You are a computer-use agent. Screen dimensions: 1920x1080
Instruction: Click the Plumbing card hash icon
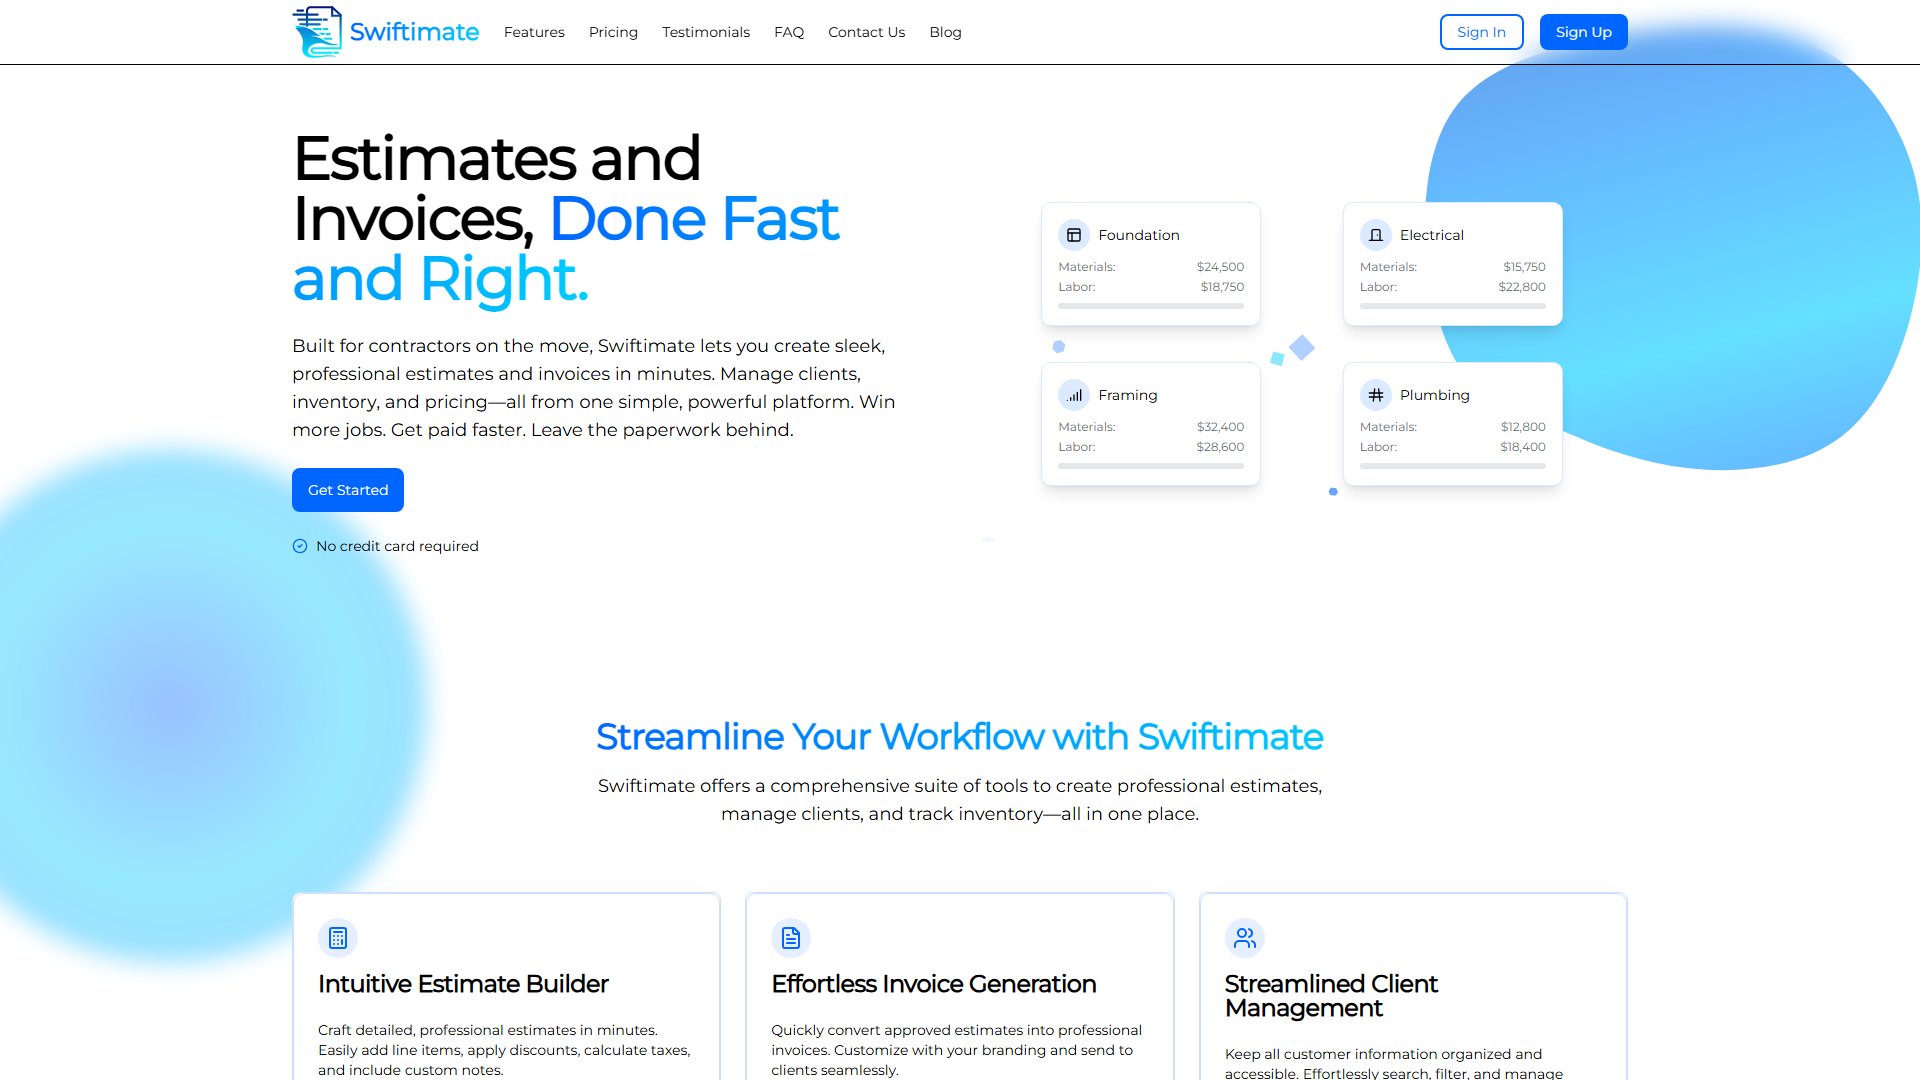click(1376, 395)
